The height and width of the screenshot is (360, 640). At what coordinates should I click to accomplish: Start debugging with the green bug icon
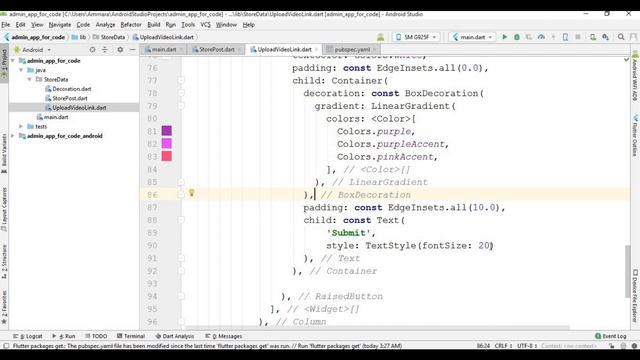tap(517, 37)
